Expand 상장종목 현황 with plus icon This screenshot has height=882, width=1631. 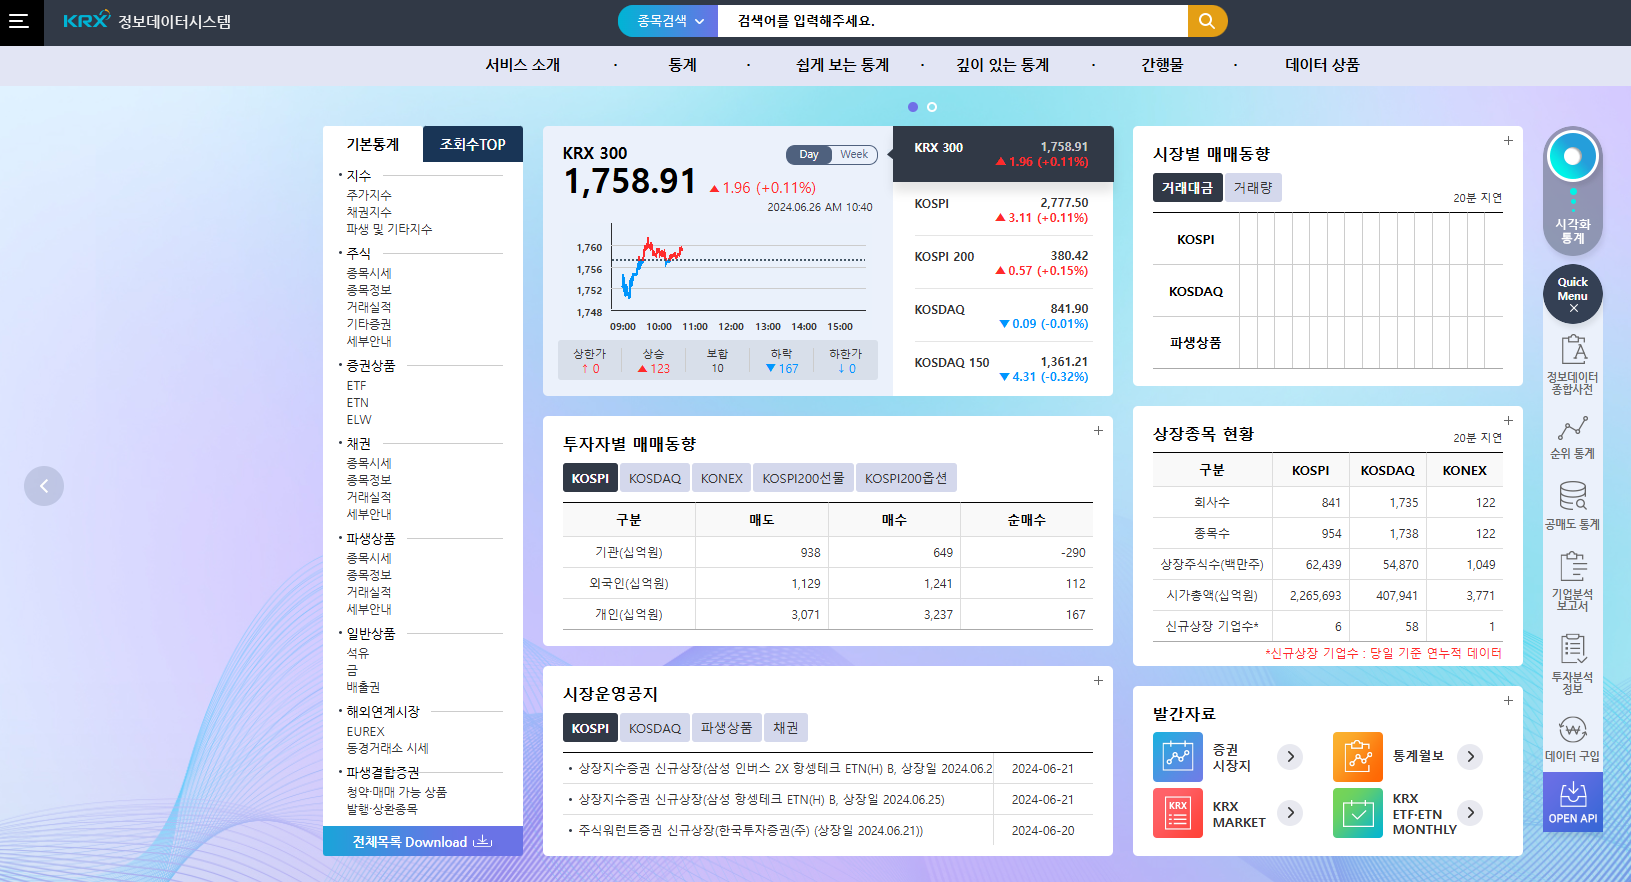(1508, 421)
